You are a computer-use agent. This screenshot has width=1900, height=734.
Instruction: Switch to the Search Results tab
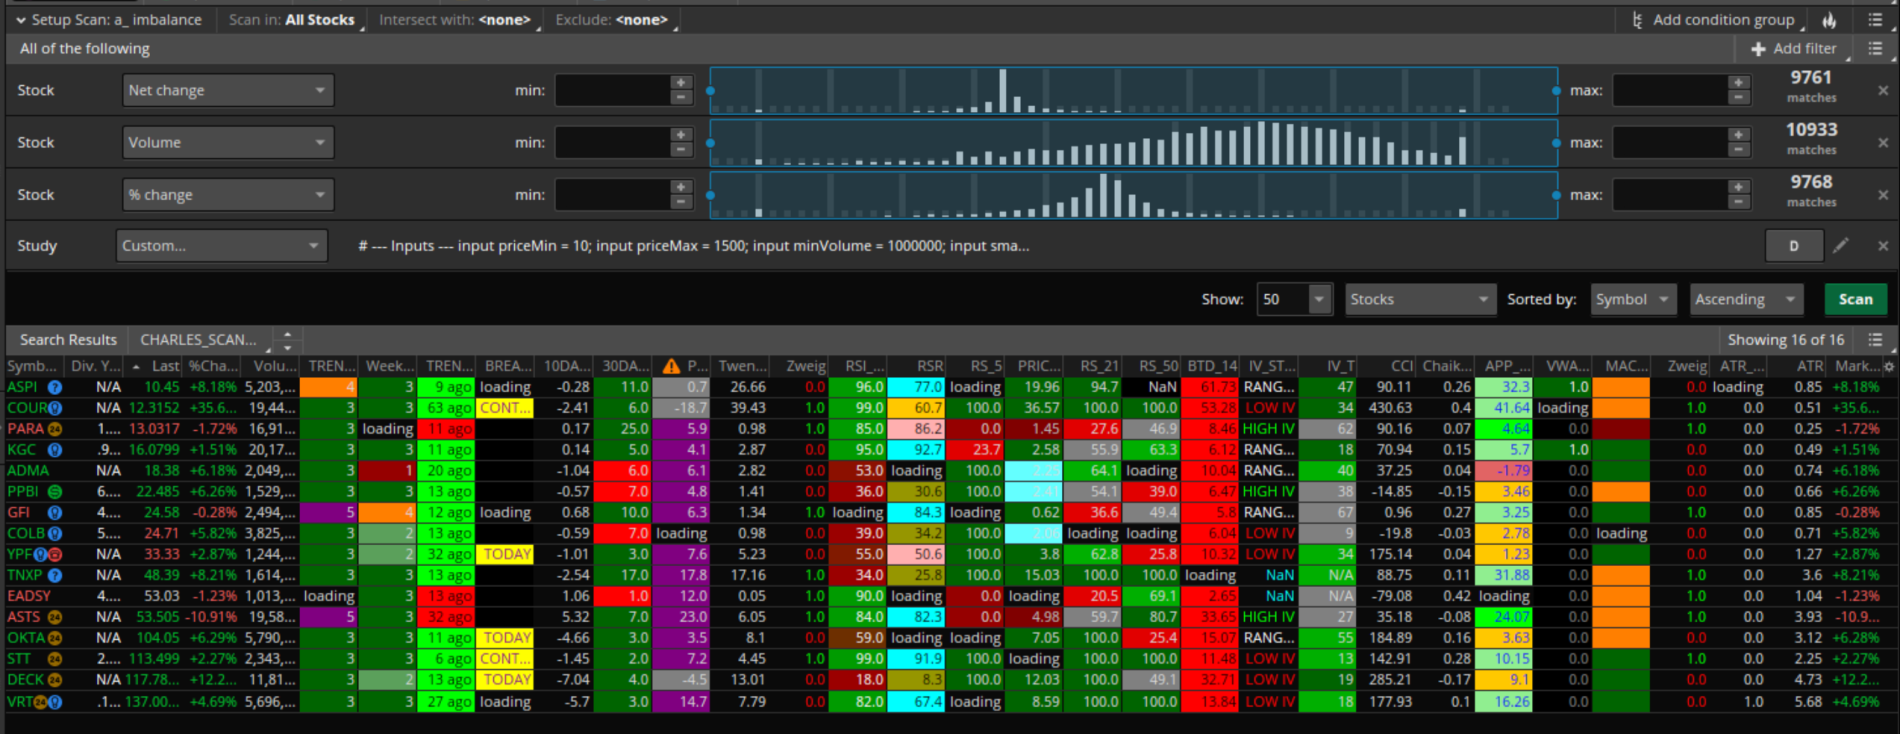[68, 340]
